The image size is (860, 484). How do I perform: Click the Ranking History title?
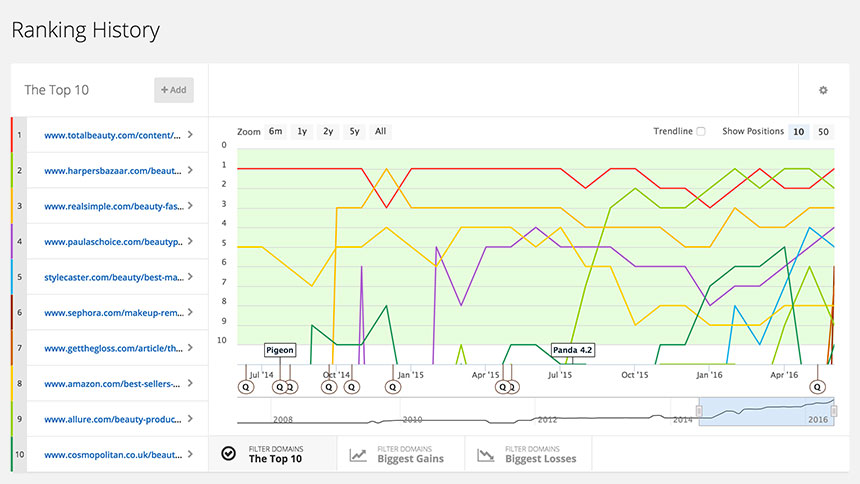pyautogui.click(x=86, y=30)
